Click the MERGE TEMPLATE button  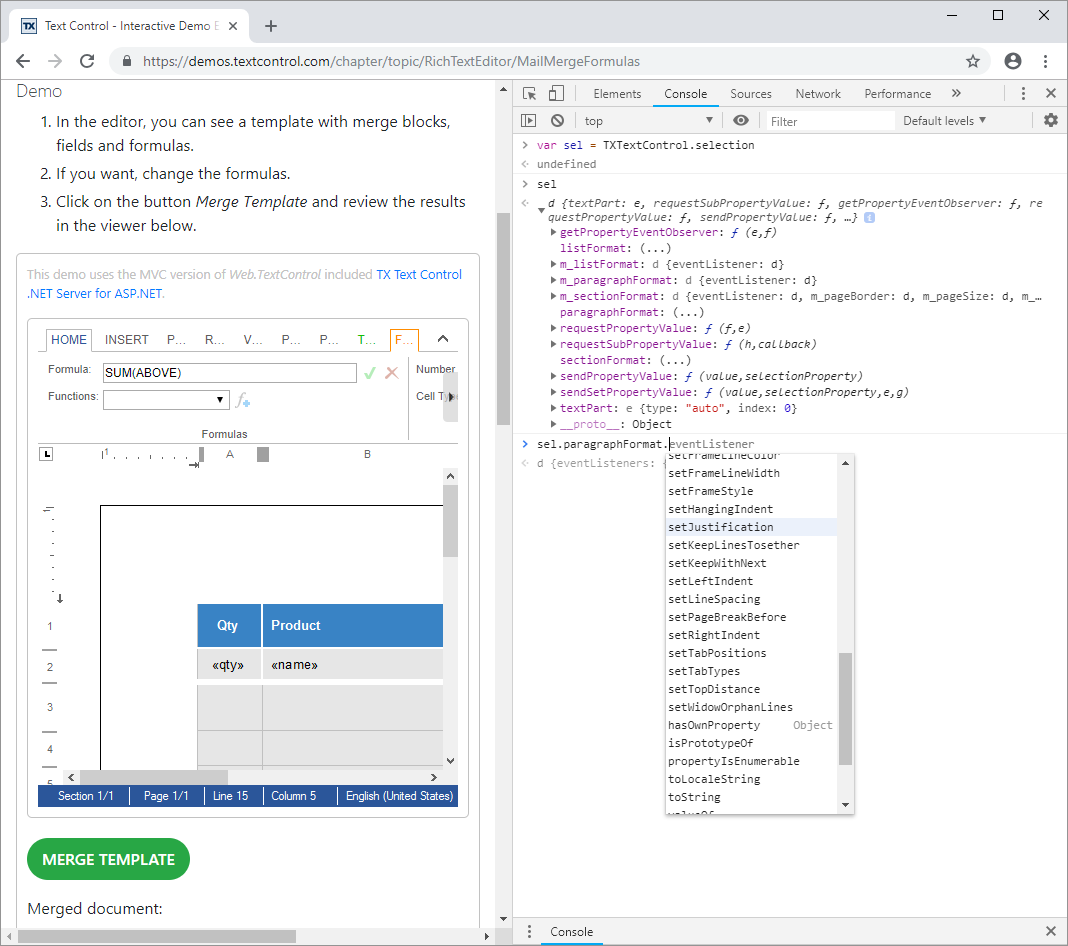(x=108, y=859)
